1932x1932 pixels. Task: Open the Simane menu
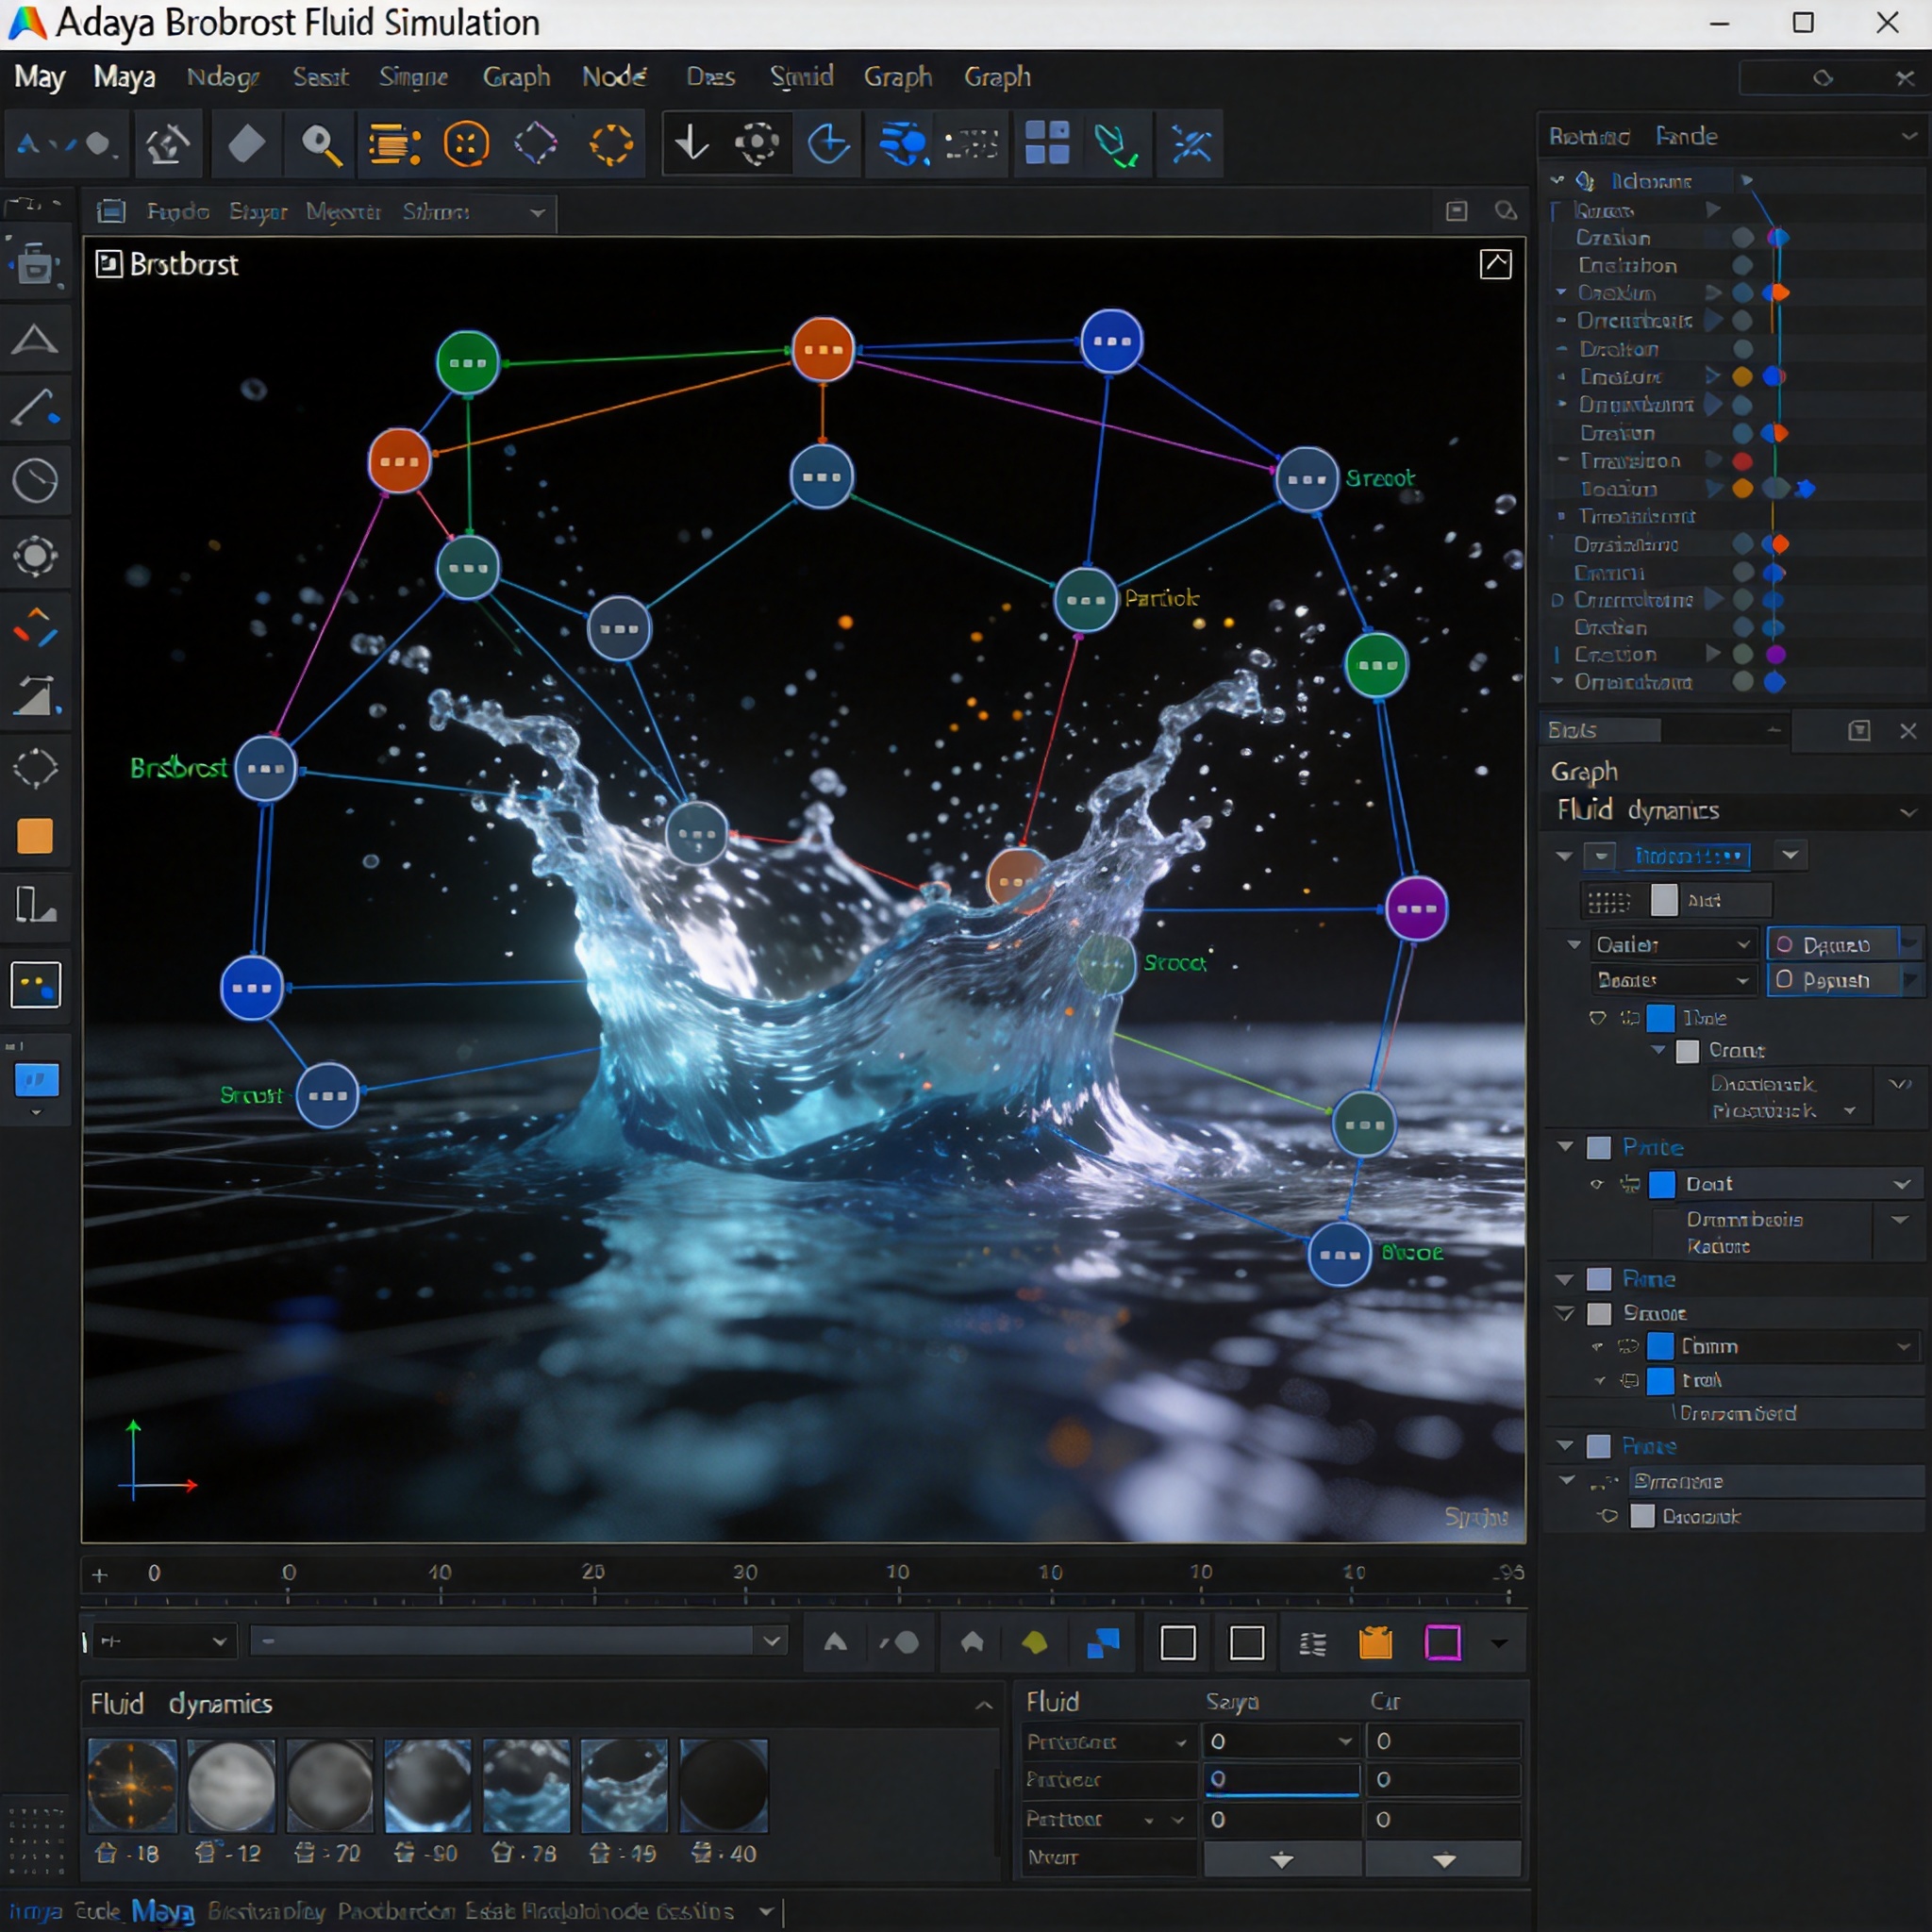click(413, 77)
